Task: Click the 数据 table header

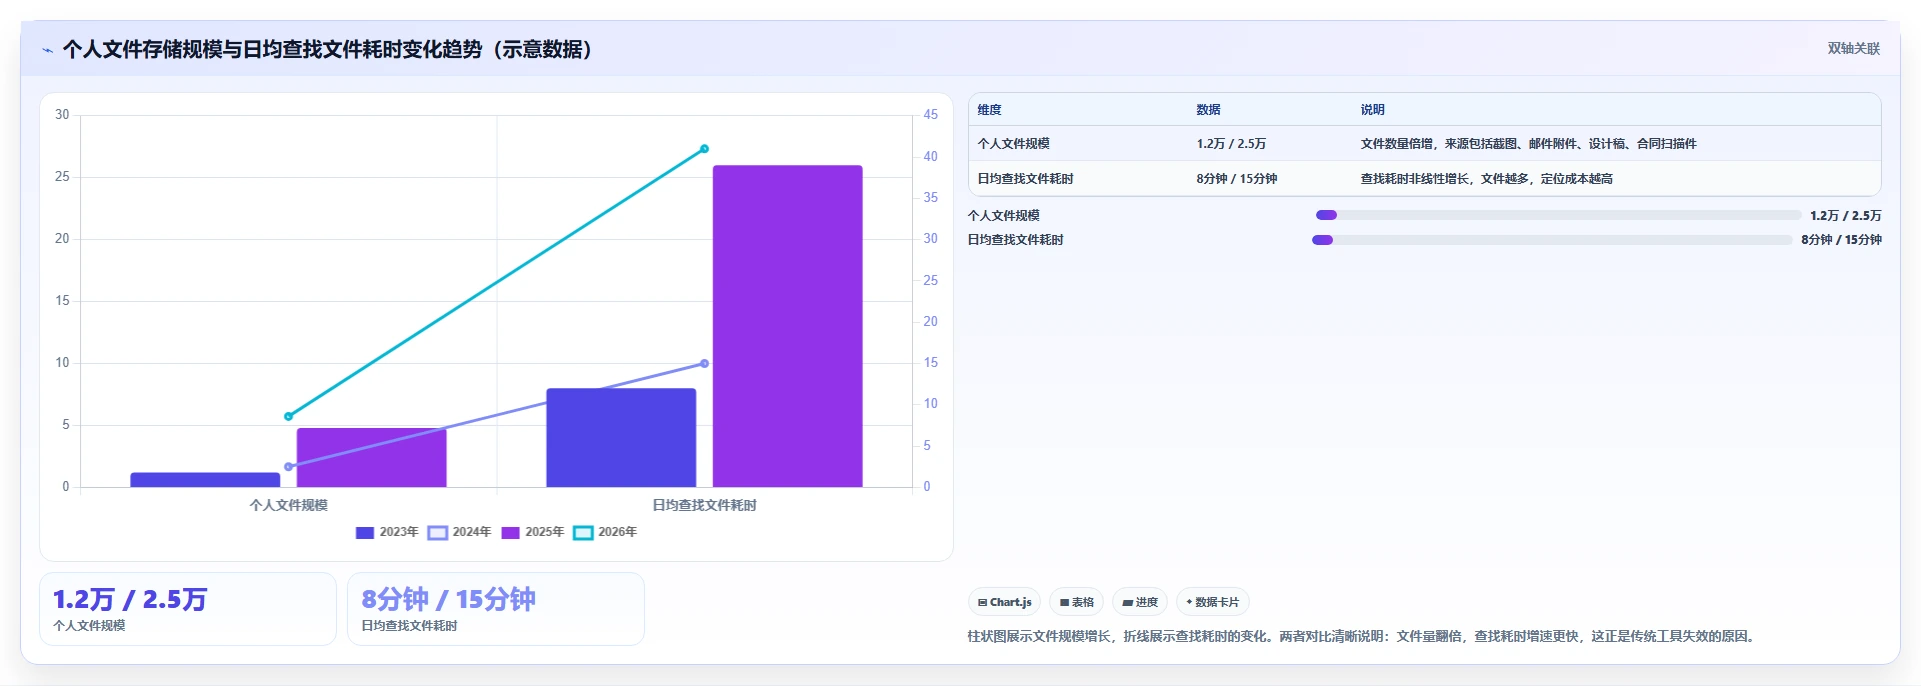Action: (x=1209, y=110)
